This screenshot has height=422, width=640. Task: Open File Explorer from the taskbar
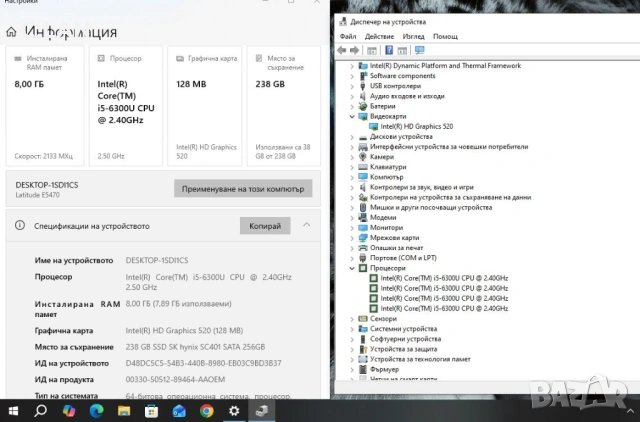pyautogui.click(x=124, y=411)
